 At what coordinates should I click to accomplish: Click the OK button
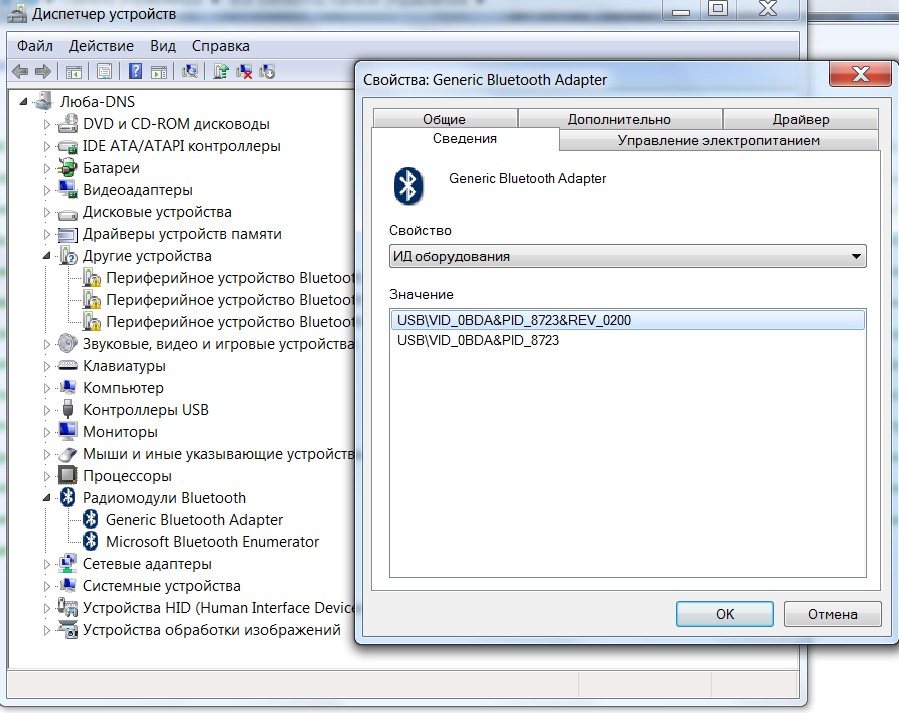(x=725, y=614)
